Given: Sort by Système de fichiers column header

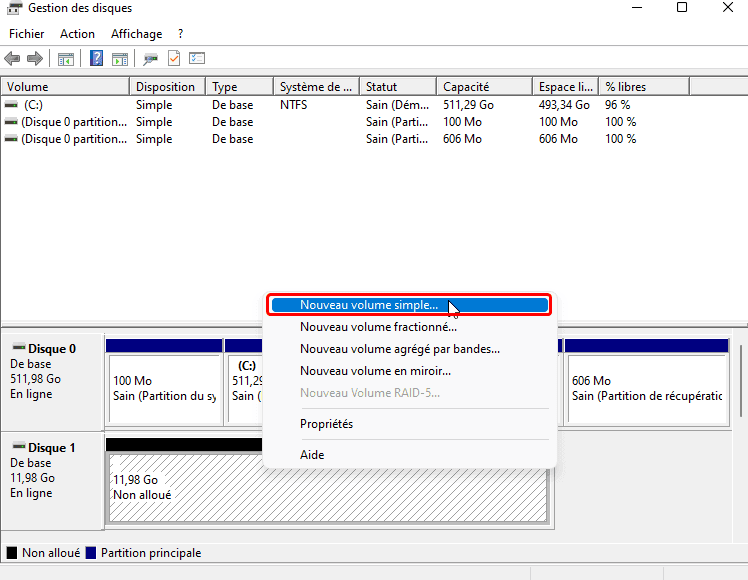Looking at the screenshot, I should [316, 87].
